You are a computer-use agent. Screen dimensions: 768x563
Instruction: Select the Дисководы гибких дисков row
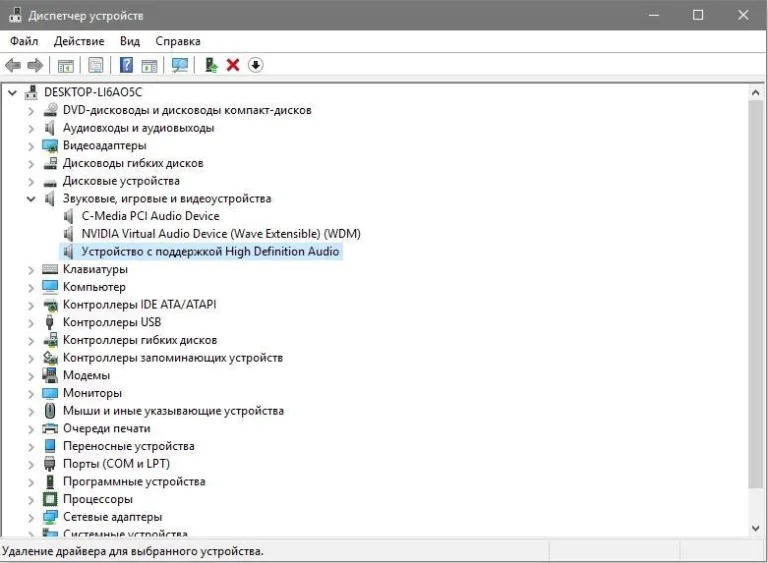tap(133, 163)
